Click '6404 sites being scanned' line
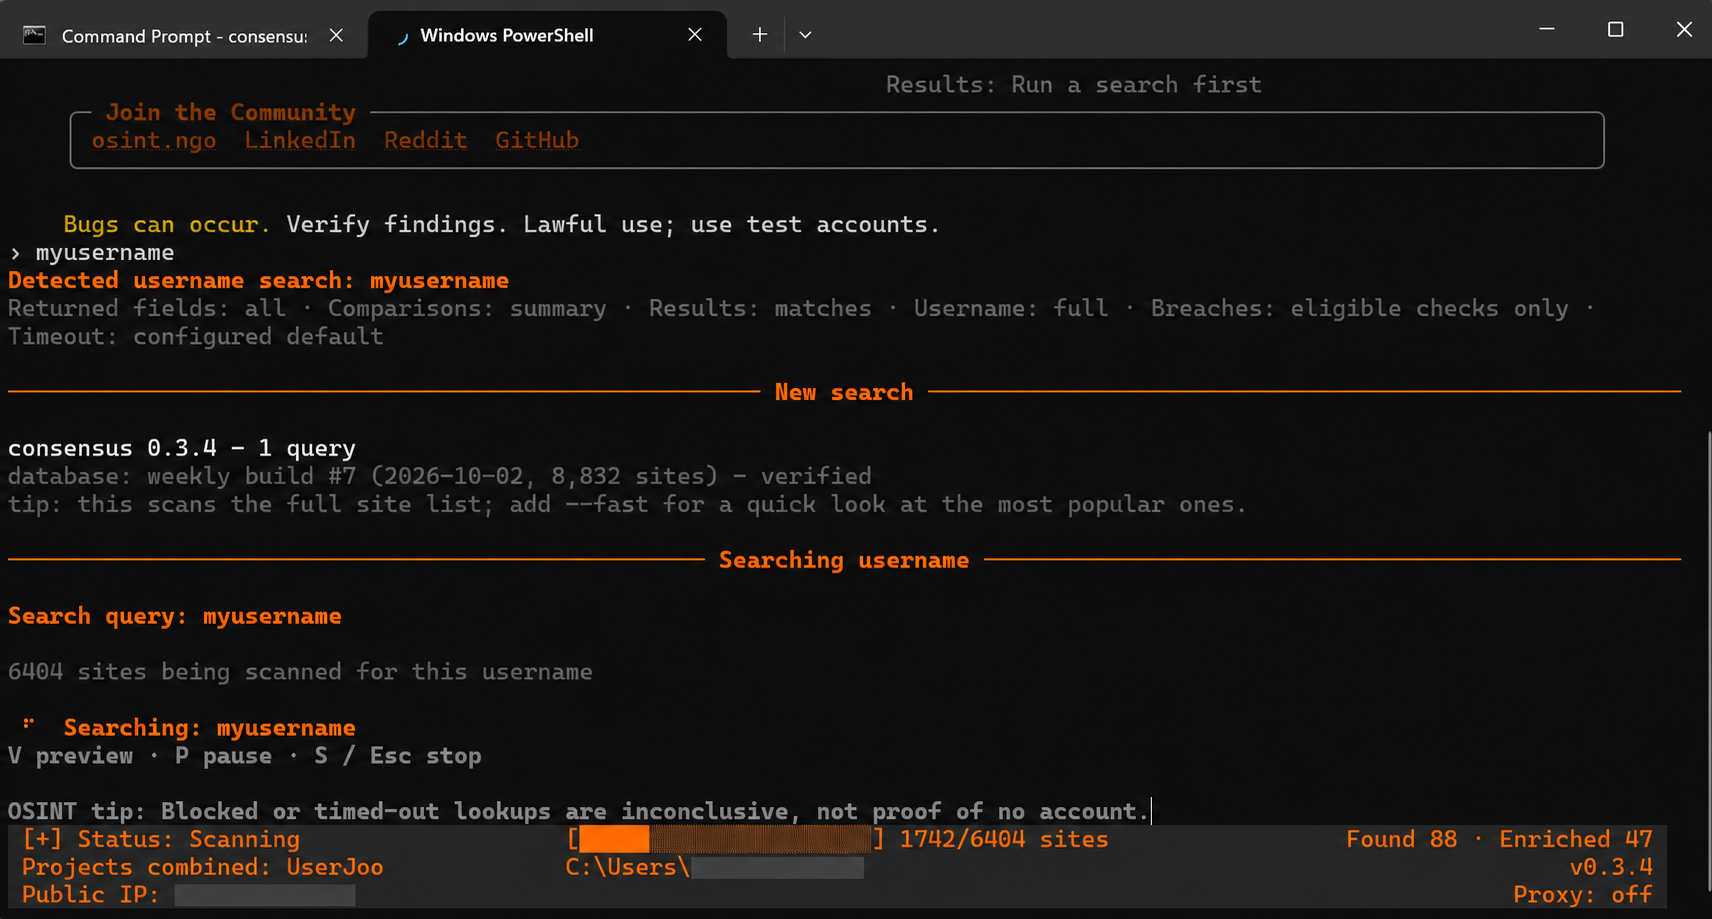Image resolution: width=1712 pixels, height=919 pixels. [300, 672]
